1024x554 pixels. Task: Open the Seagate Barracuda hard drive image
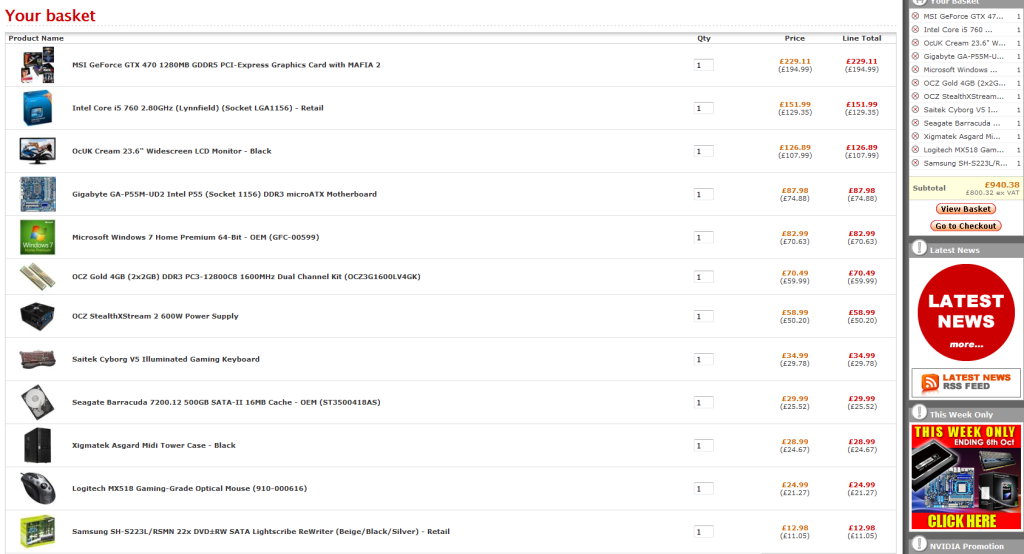(37, 402)
